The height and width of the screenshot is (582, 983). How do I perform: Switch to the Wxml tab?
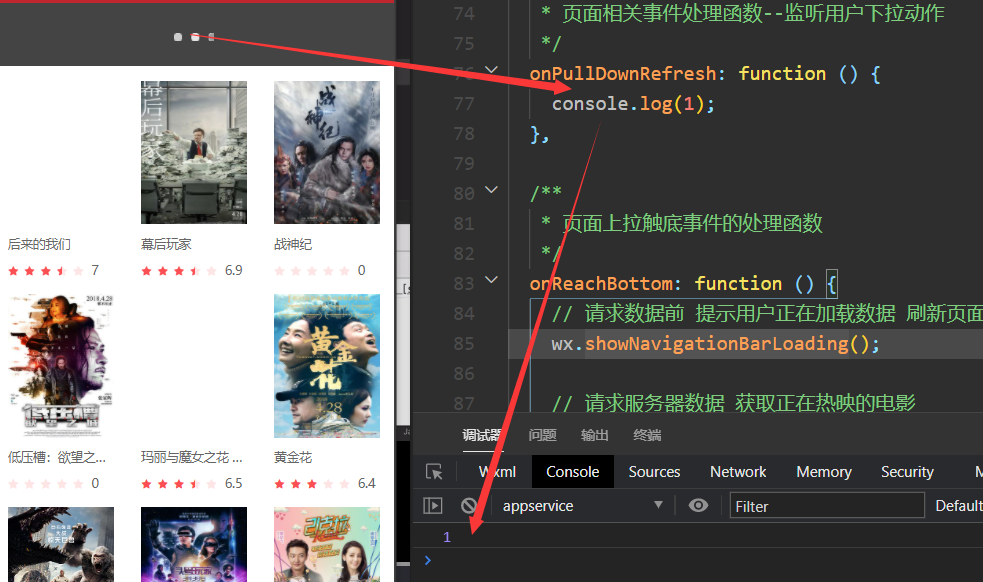pyautogui.click(x=497, y=472)
